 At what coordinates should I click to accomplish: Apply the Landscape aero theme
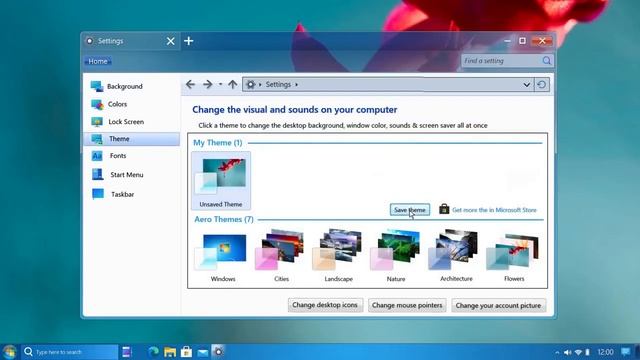click(x=338, y=256)
